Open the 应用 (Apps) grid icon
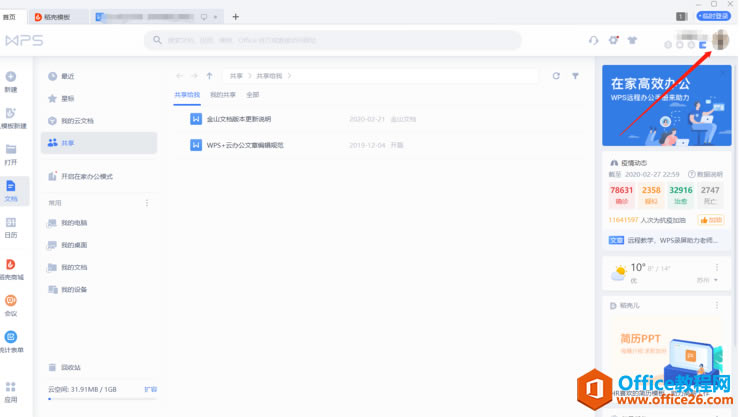 pos(11,387)
